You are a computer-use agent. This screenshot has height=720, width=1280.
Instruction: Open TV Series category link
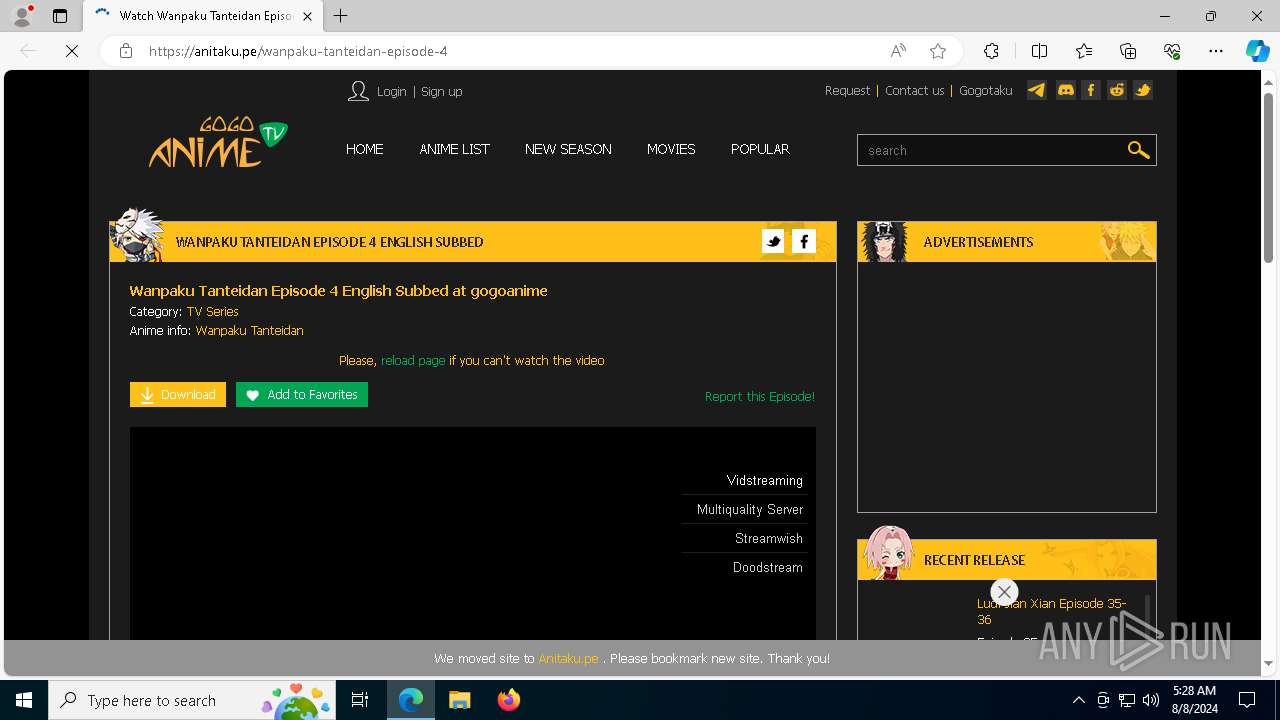coord(212,311)
